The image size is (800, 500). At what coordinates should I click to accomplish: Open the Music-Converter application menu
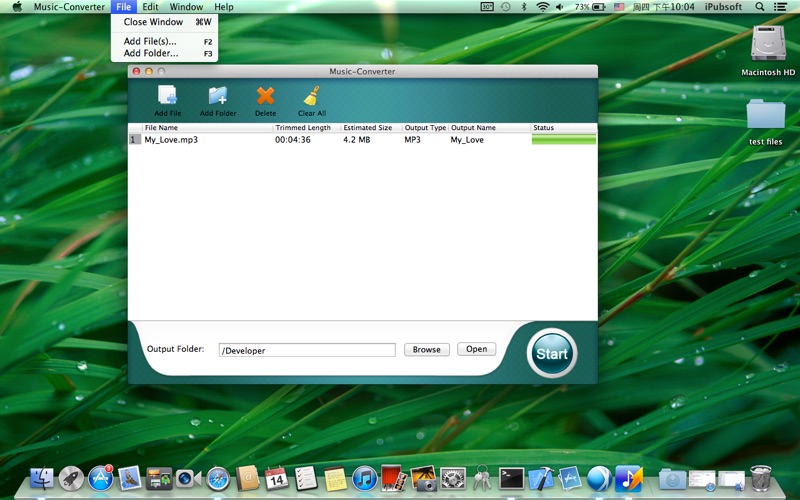tap(69, 7)
